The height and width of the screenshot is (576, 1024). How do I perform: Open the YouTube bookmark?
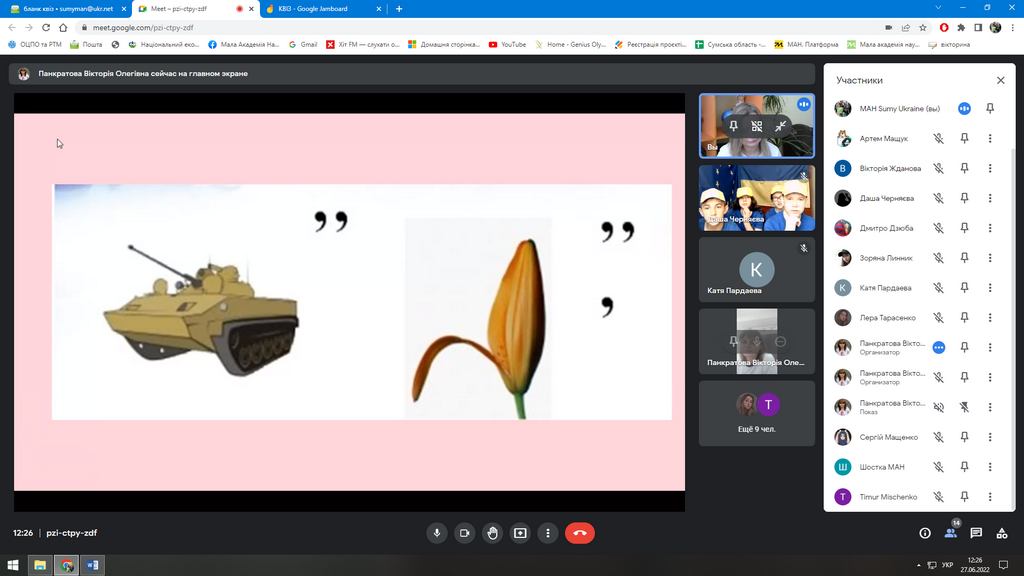tap(508, 44)
